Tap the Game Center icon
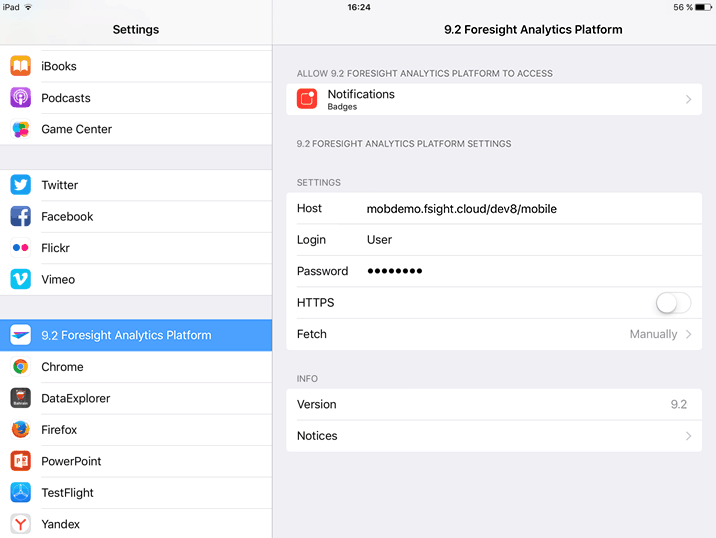This screenshot has height=538, width=716. (21, 129)
